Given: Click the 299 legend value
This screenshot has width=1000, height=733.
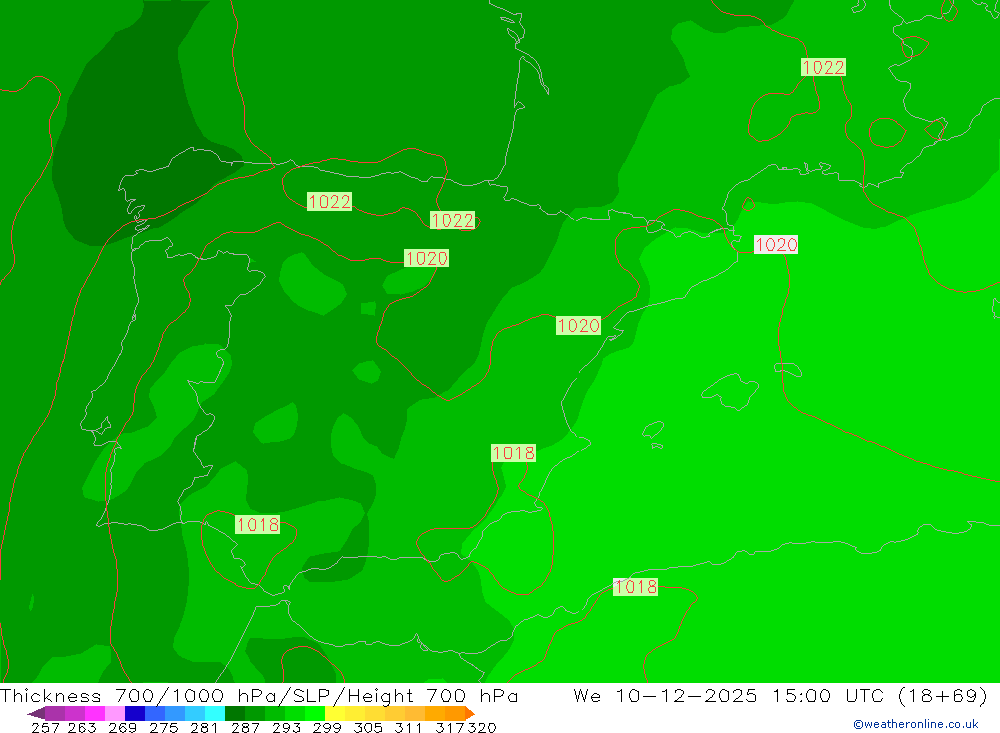Looking at the screenshot, I should coord(327,727).
